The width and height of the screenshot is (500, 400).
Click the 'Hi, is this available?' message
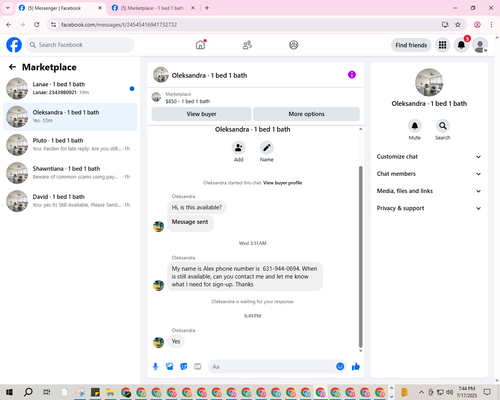[197, 207]
